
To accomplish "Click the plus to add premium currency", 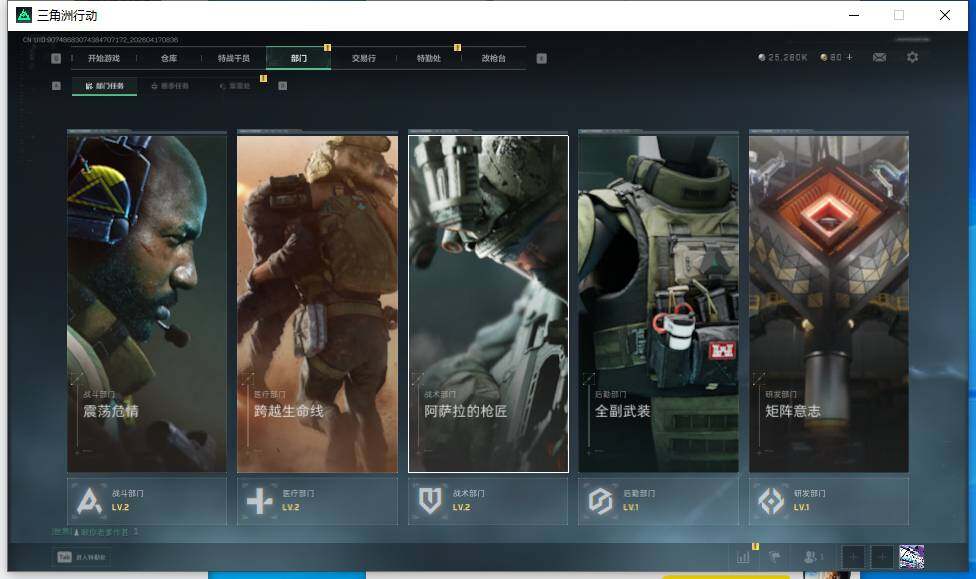I will (x=850, y=57).
